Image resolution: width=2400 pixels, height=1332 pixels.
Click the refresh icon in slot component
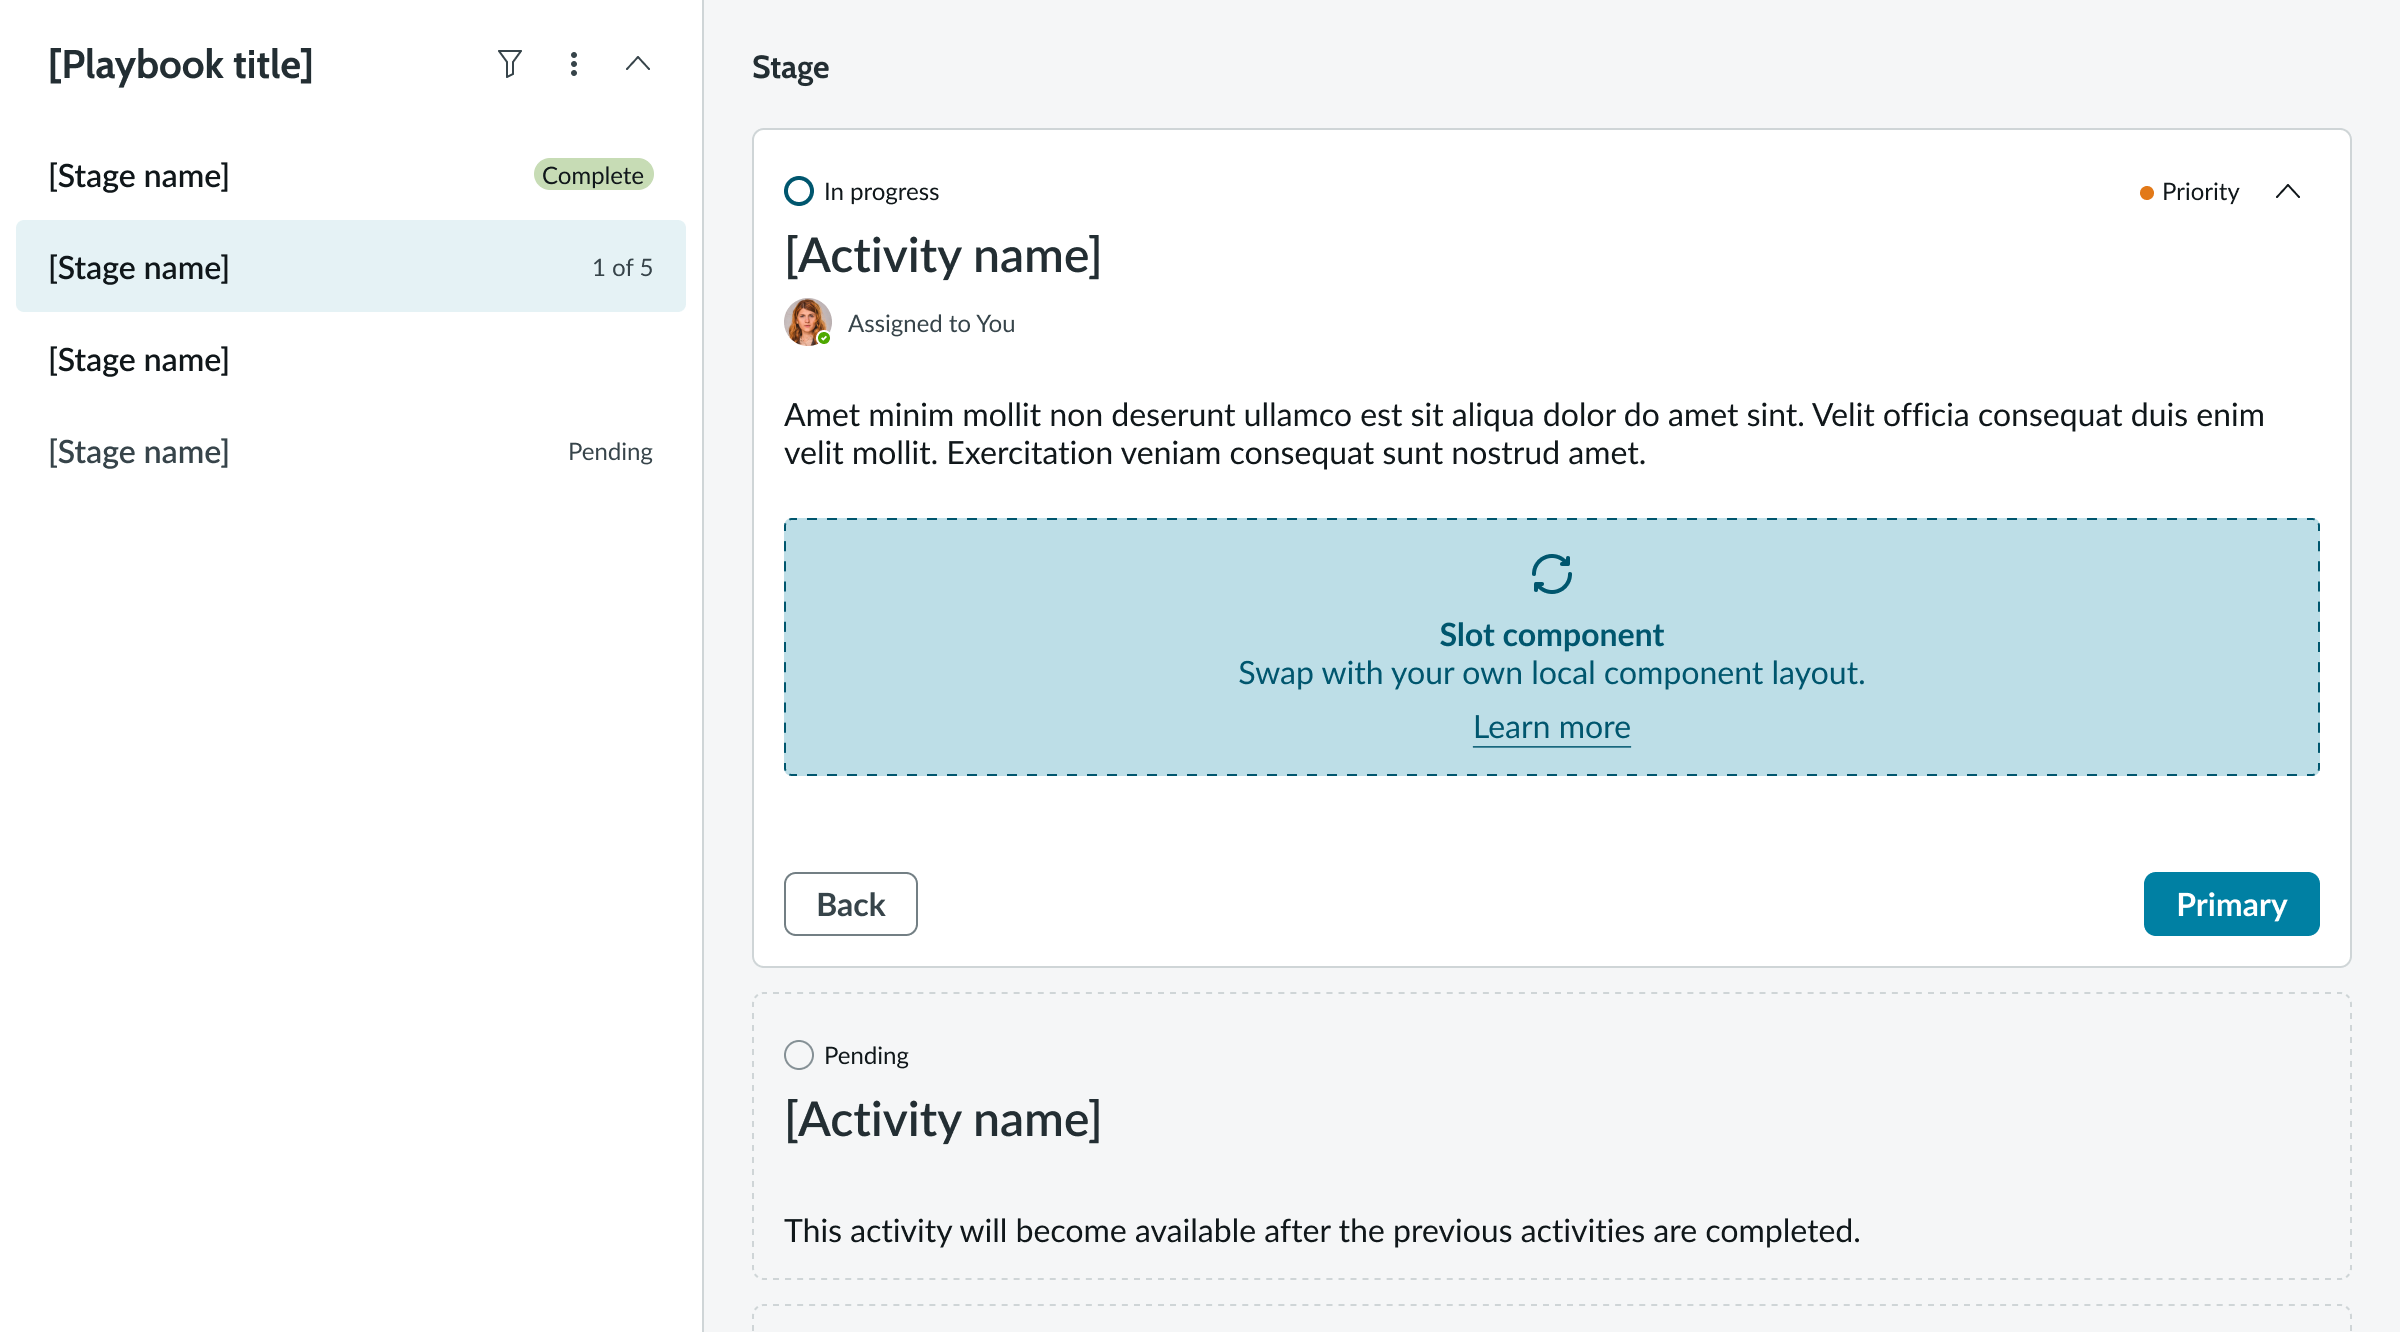tap(1551, 574)
